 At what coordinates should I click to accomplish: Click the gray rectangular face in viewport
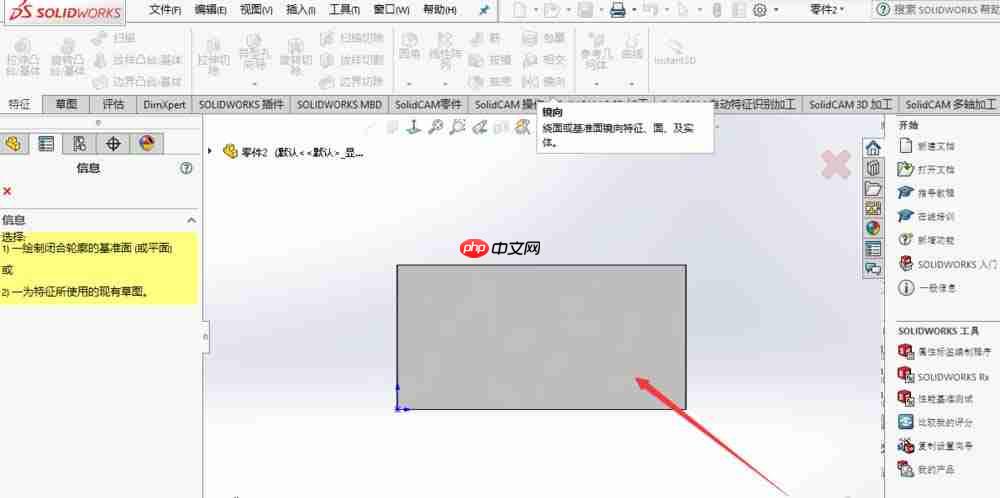[x=541, y=337]
